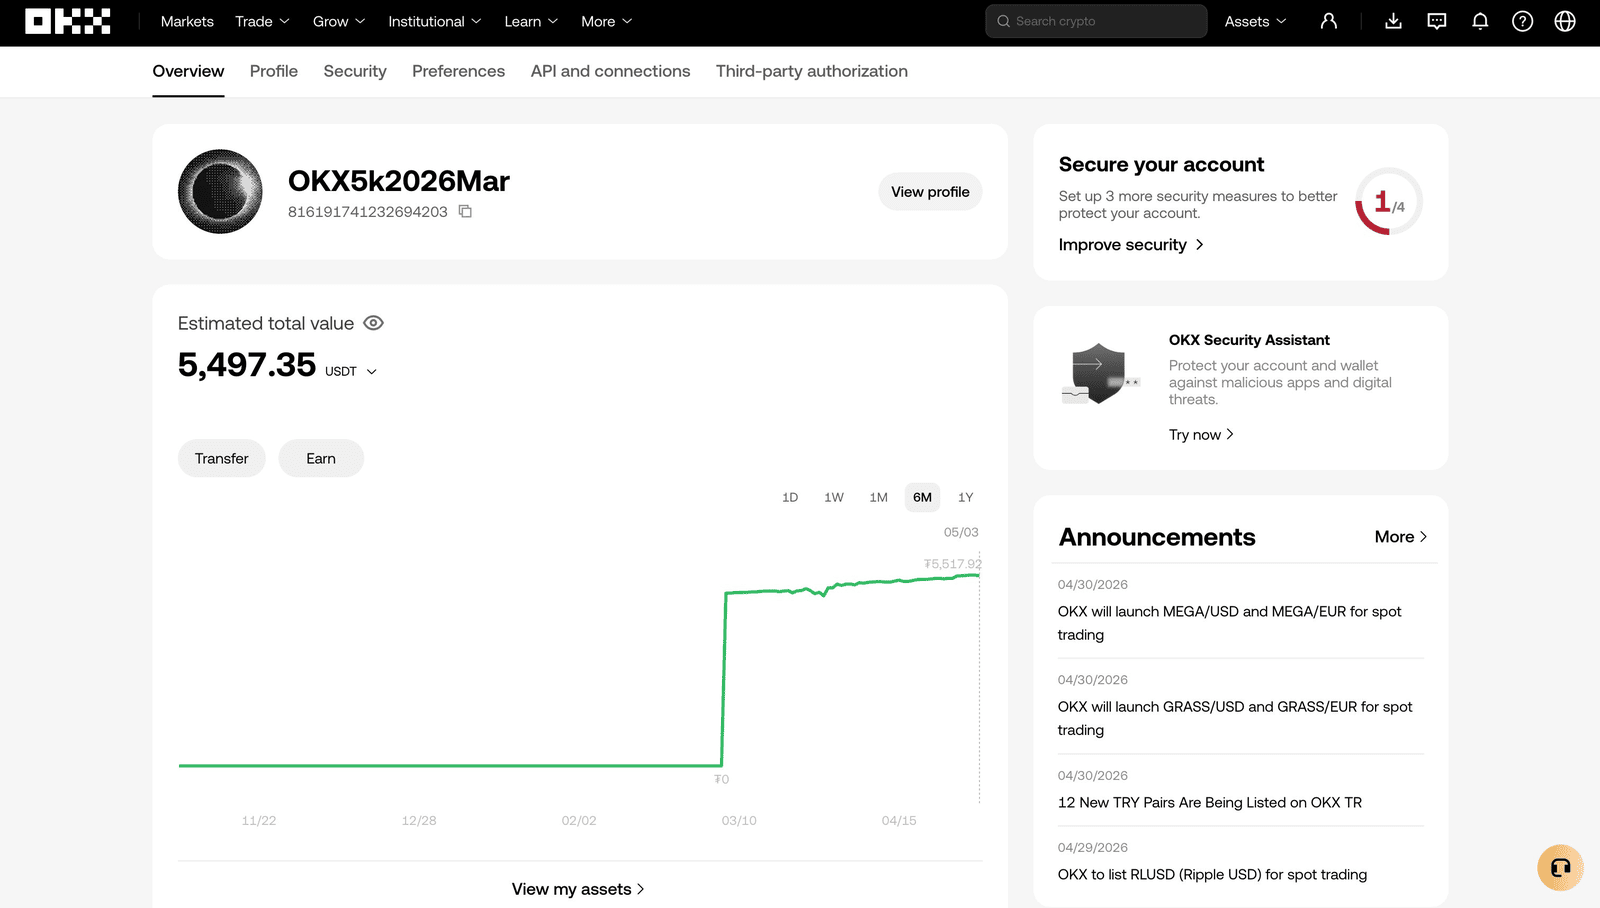Click the user ID 816191741232694203
The image size is (1600, 908).
click(368, 212)
